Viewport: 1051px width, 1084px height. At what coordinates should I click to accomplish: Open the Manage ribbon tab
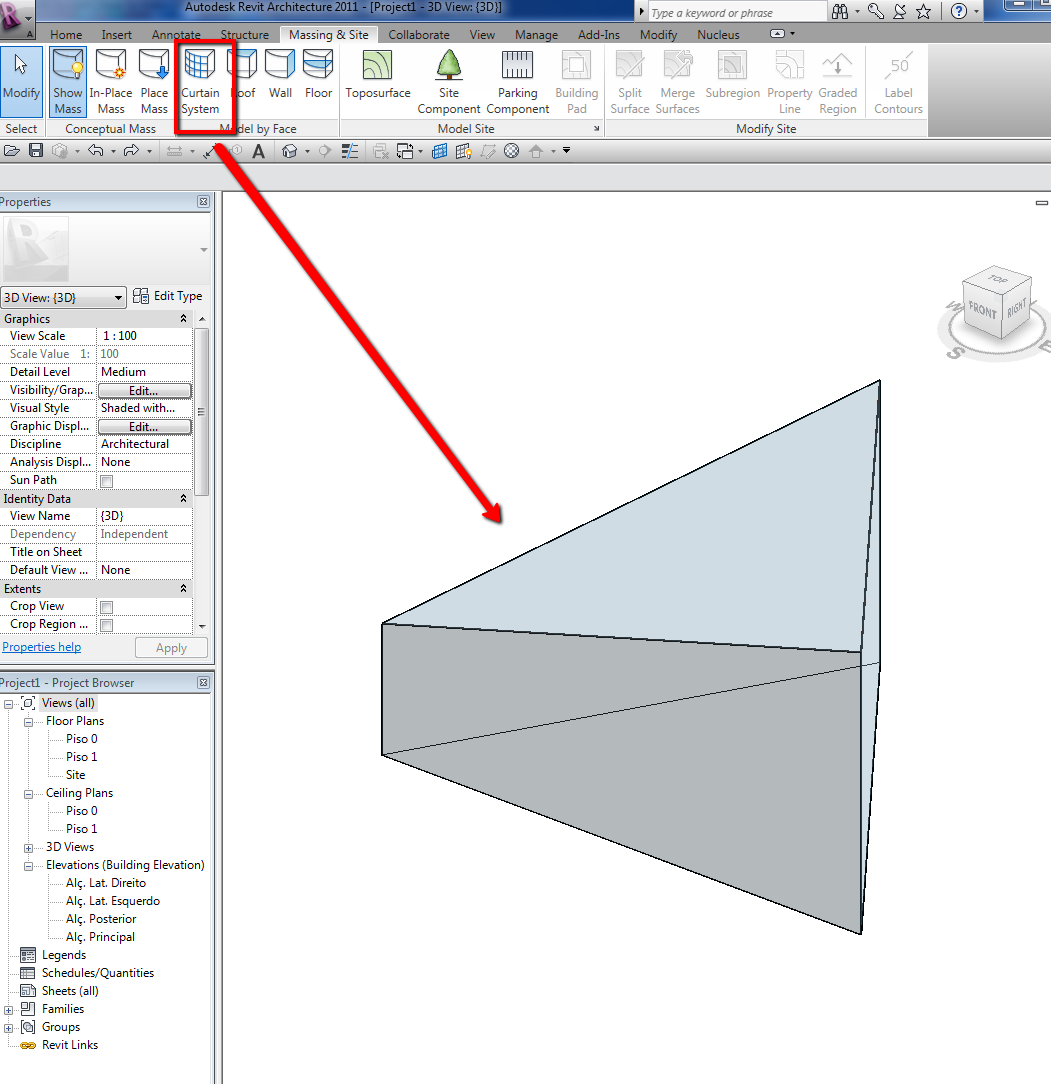tap(536, 34)
